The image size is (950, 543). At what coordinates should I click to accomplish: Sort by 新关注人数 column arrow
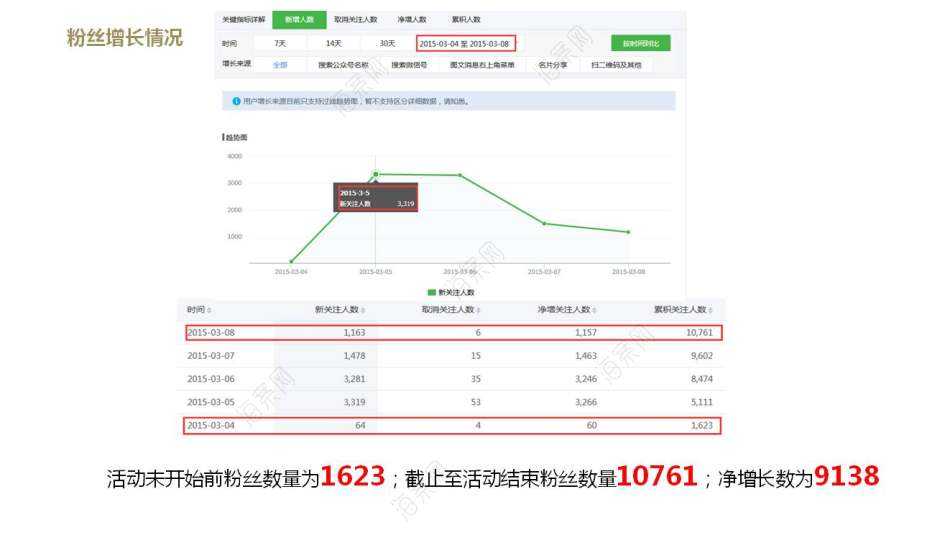click(x=364, y=310)
